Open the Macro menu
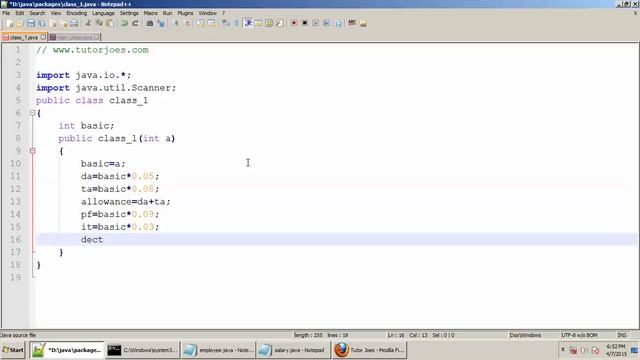This screenshot has width=640, height=360. coord(151,13)
